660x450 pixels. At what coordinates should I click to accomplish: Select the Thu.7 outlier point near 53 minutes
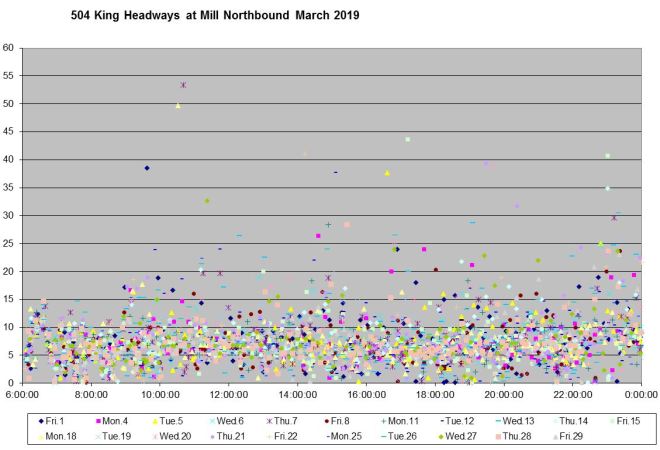183,85
